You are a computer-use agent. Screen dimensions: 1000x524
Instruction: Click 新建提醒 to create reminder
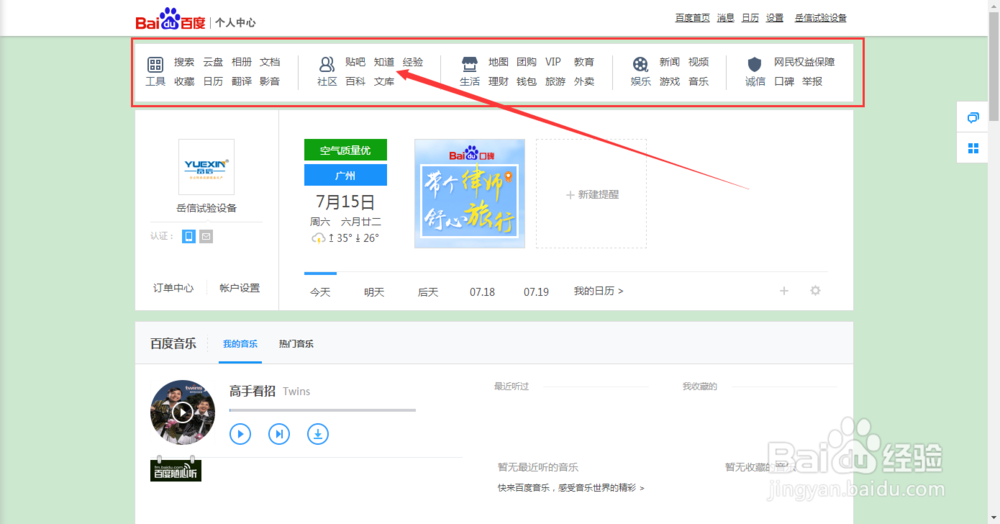pyautogui.click(x=592, y=194)
